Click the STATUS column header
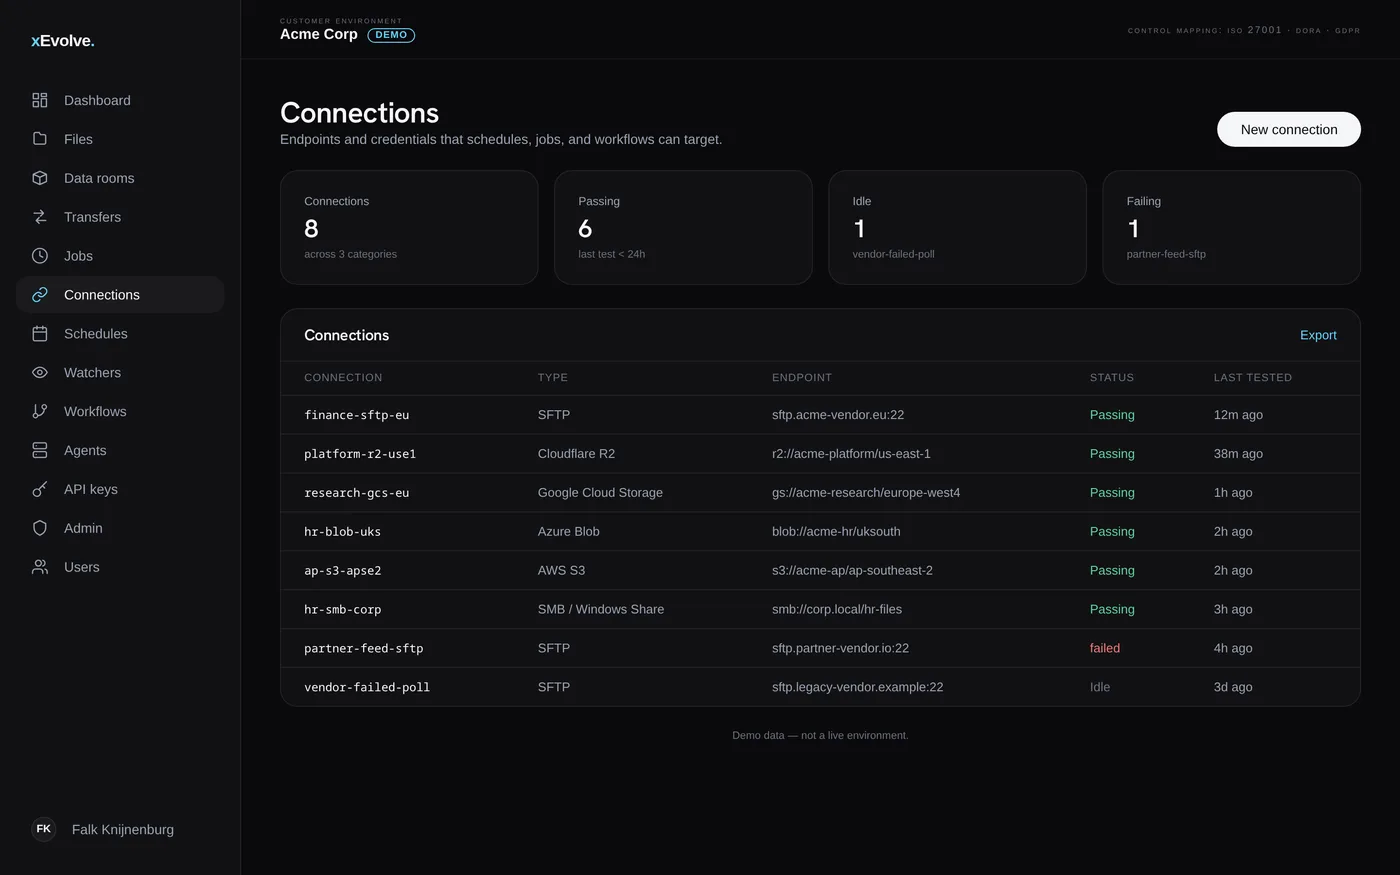The height and width of the screenshot is (875, 1400). (x=1112, y=377)
